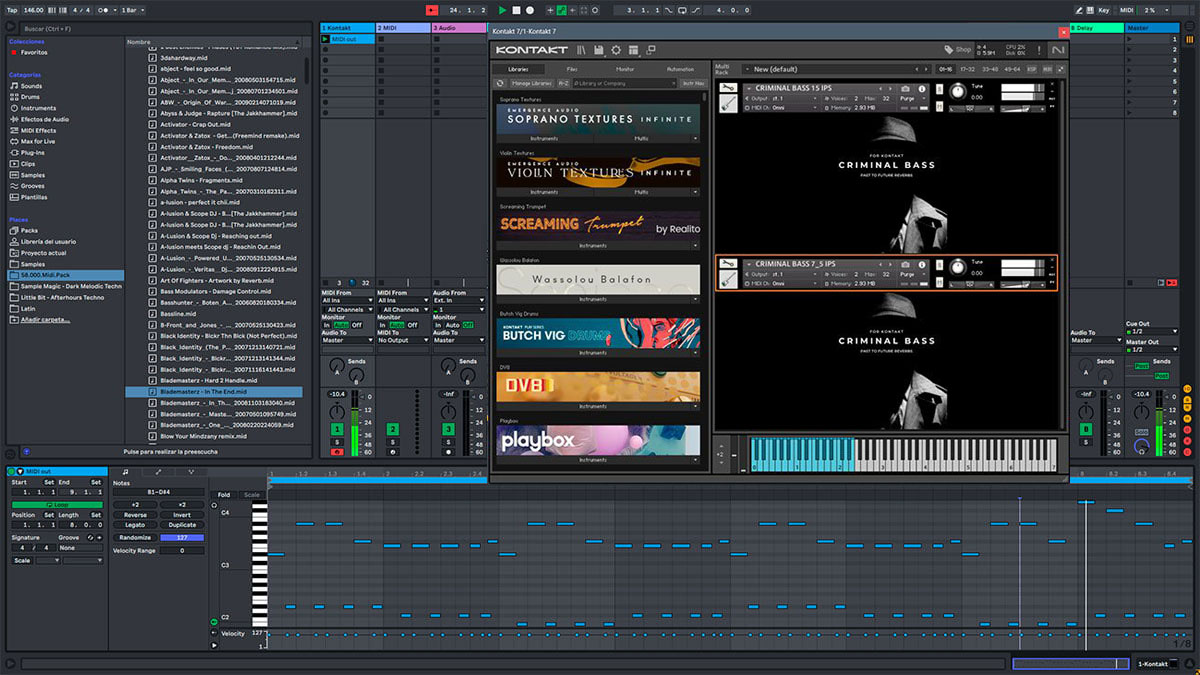Image resolution: width=1200 pixels, height=675 pixels.
Task: Arm the transport Record button
Action: click(530, 10)
